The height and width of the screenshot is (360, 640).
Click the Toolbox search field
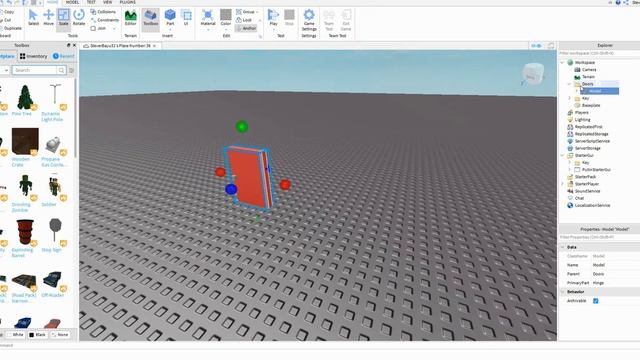pyautogui.click(x=35, y=70)
